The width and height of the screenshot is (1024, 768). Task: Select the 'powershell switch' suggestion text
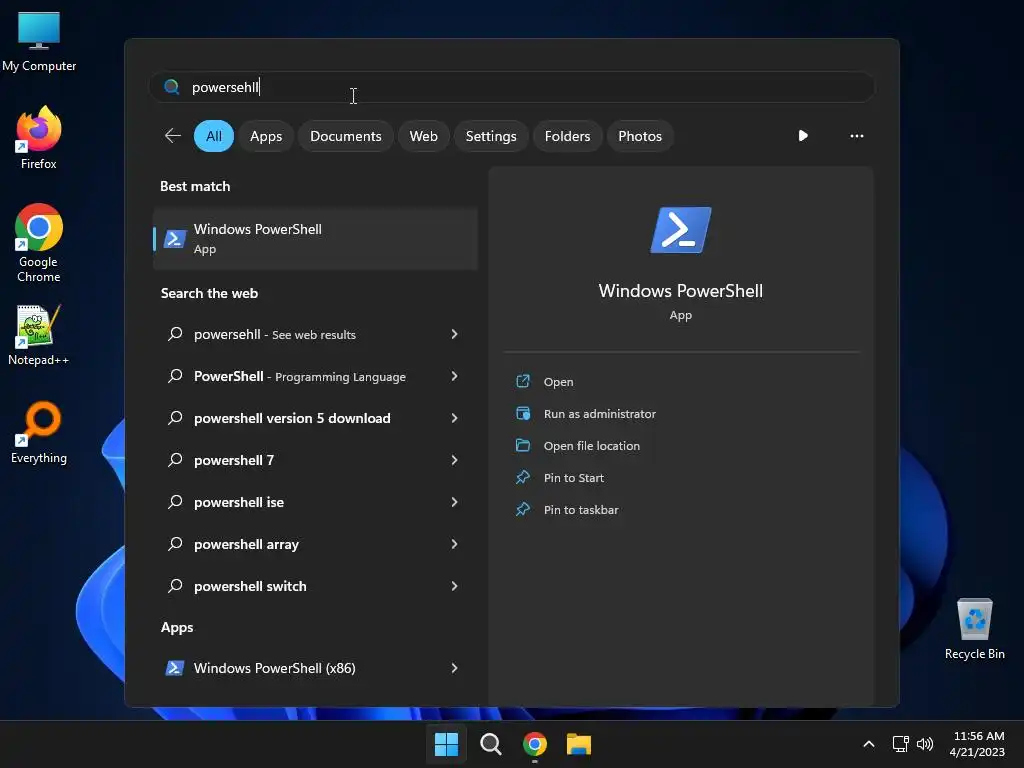tap(250, 586)
